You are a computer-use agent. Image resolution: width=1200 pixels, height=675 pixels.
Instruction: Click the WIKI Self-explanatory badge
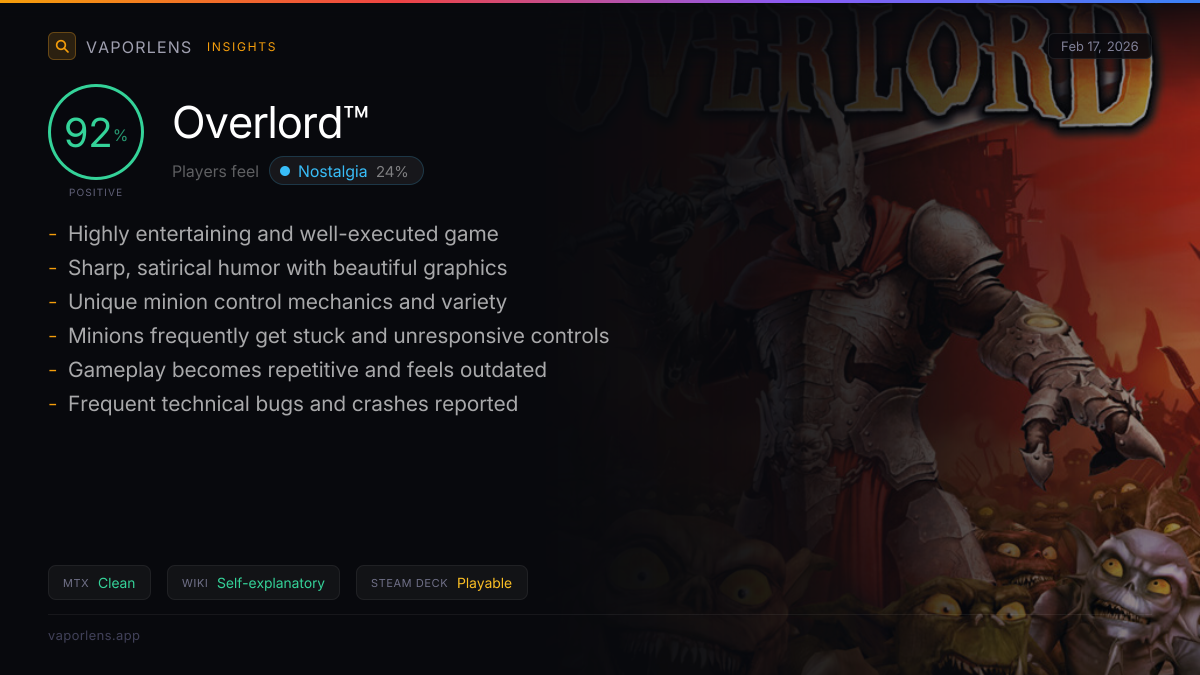point(253,583)
